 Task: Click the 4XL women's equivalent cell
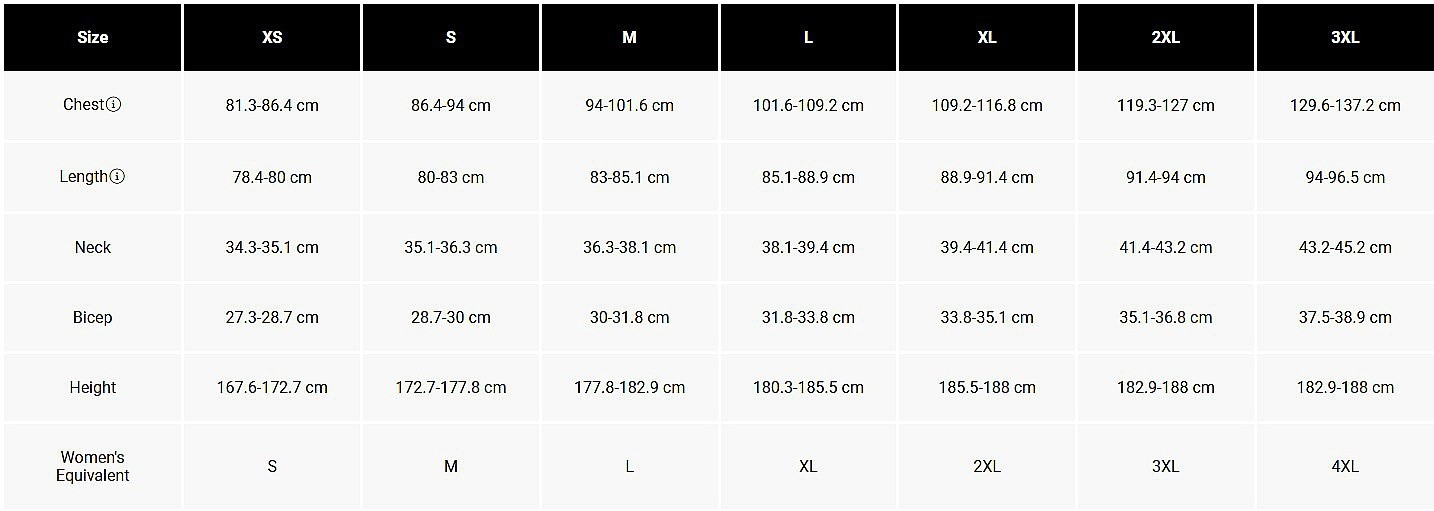pyautogui.click(x=1345, y=466)
